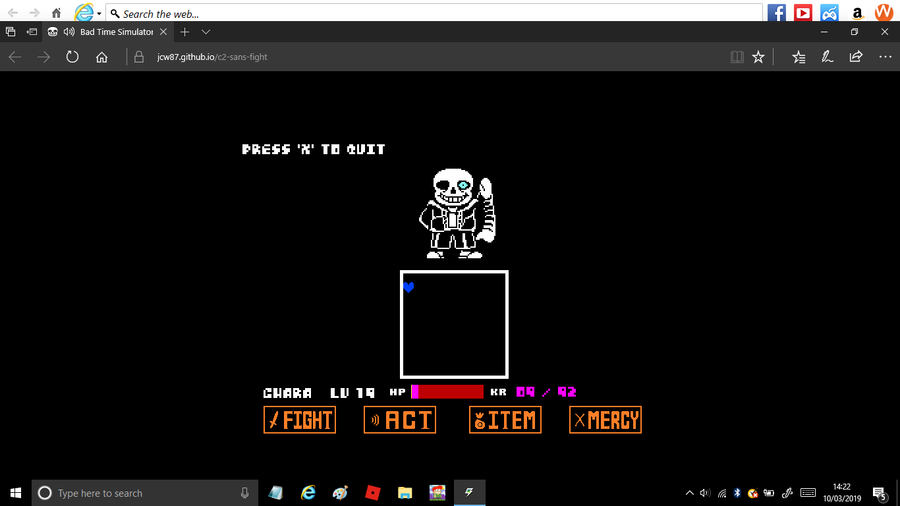Show tabs you've set aside
The height and width of the screenshot is (506, 900).
(x=10, y=32)
